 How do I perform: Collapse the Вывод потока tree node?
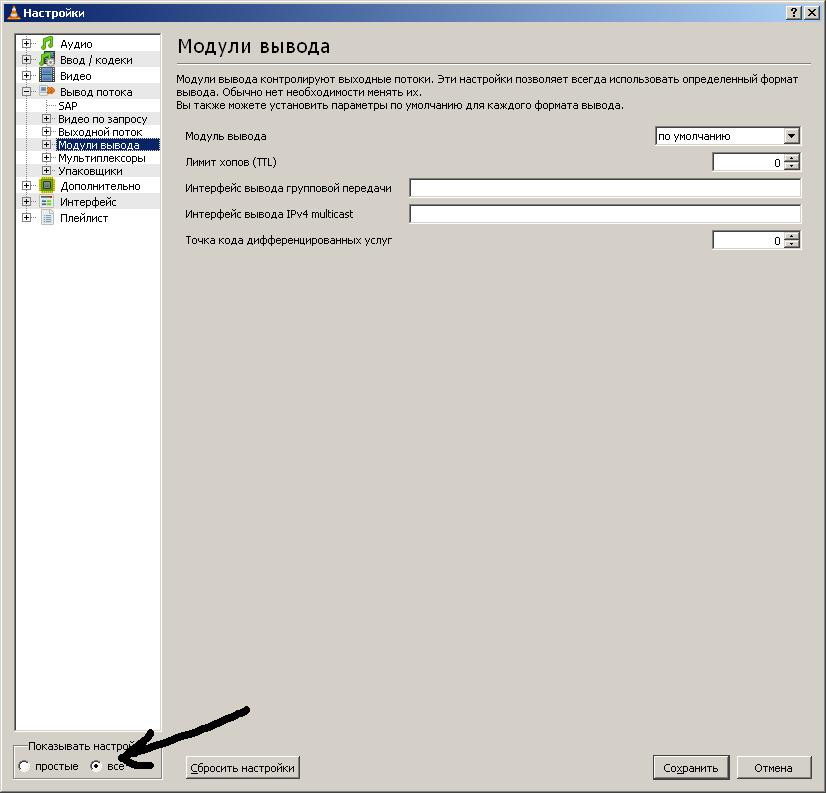click(x=27, y=92)
